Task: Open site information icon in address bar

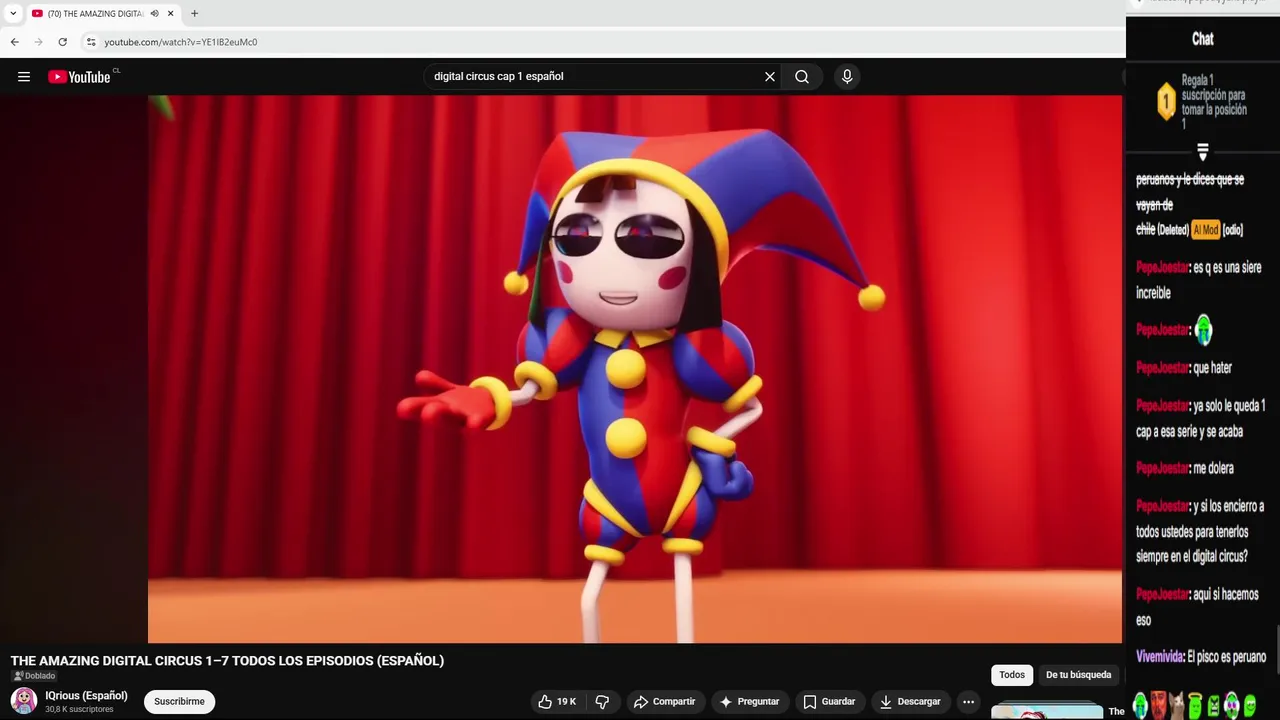Action: (91, 42)
